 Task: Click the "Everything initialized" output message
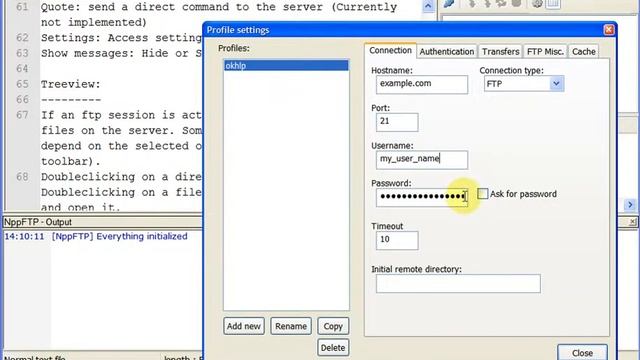click(x=142, y=236)
